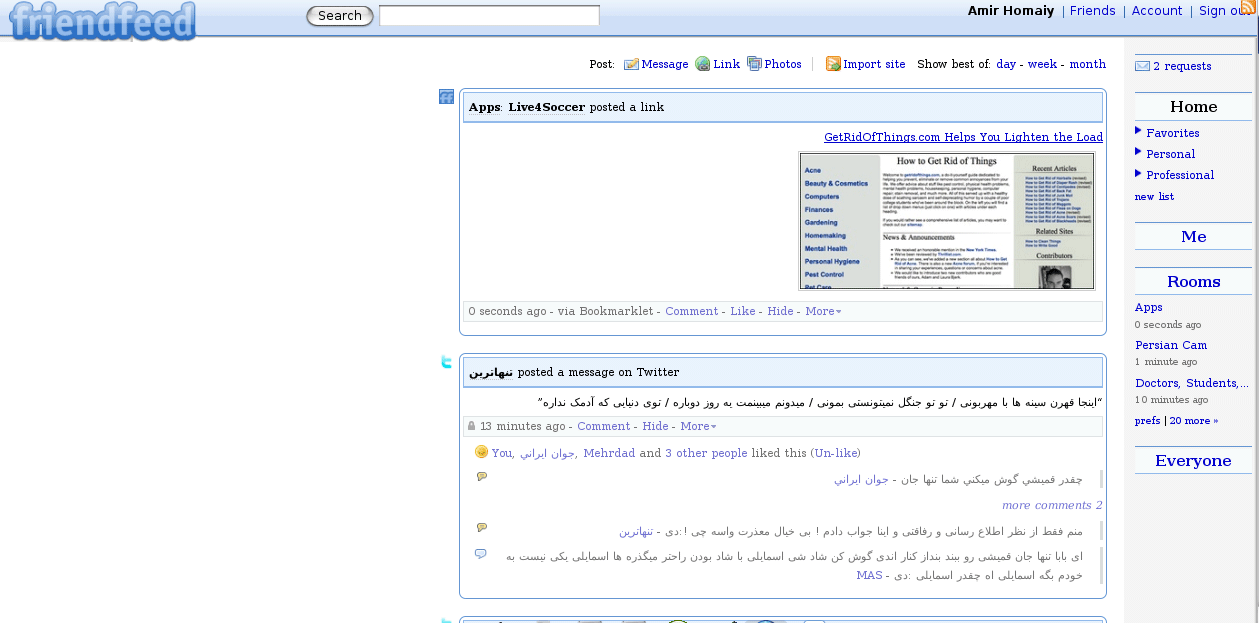Click the Import site feed icon
1259x623 pixels.
click(833, 64)
